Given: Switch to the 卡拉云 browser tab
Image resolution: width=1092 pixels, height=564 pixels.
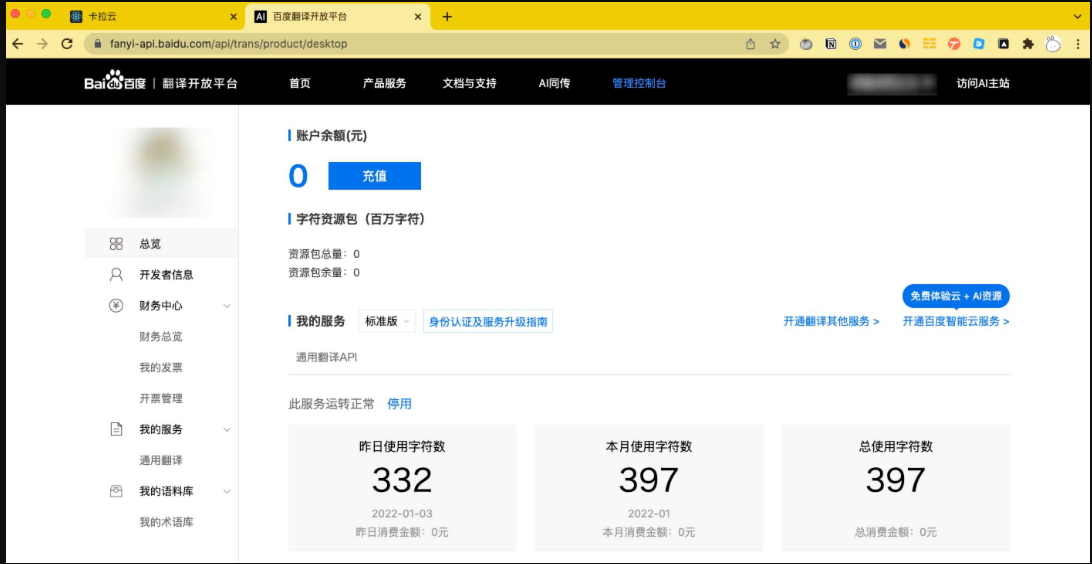Looking at the screenshot, I should point(154,17).
